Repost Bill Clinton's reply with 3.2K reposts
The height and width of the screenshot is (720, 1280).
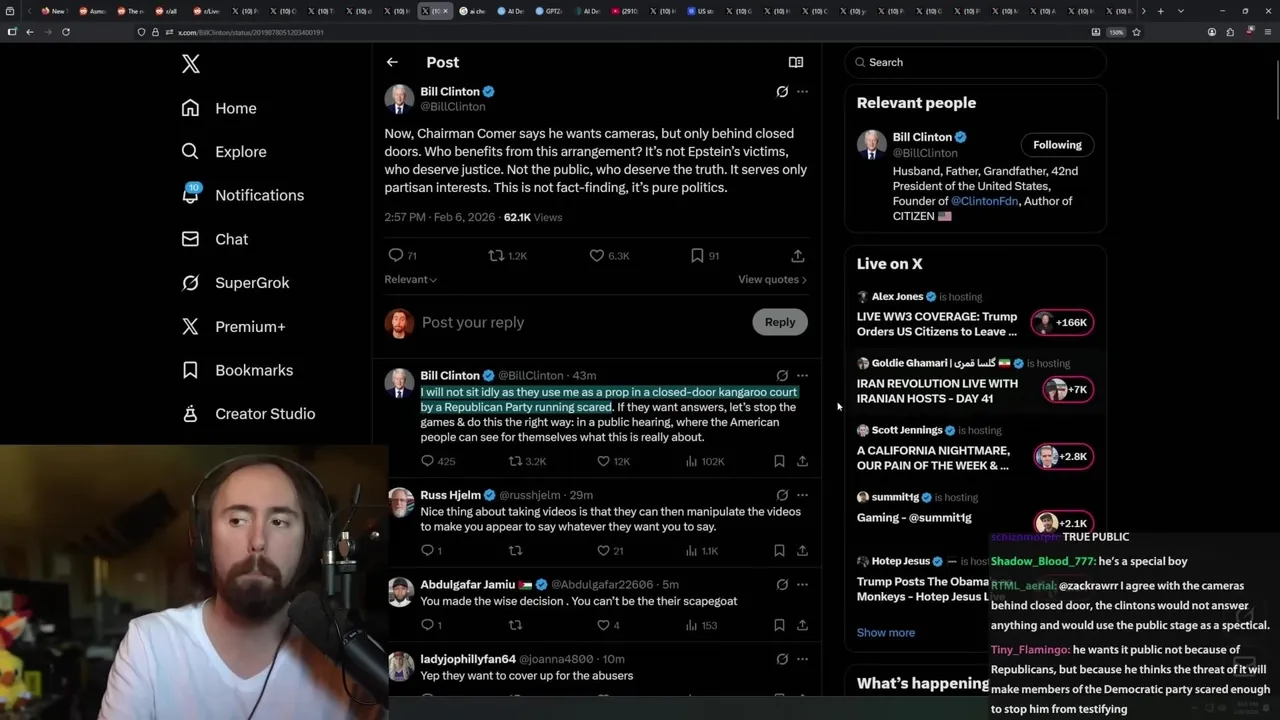click(x=527, y=462)
